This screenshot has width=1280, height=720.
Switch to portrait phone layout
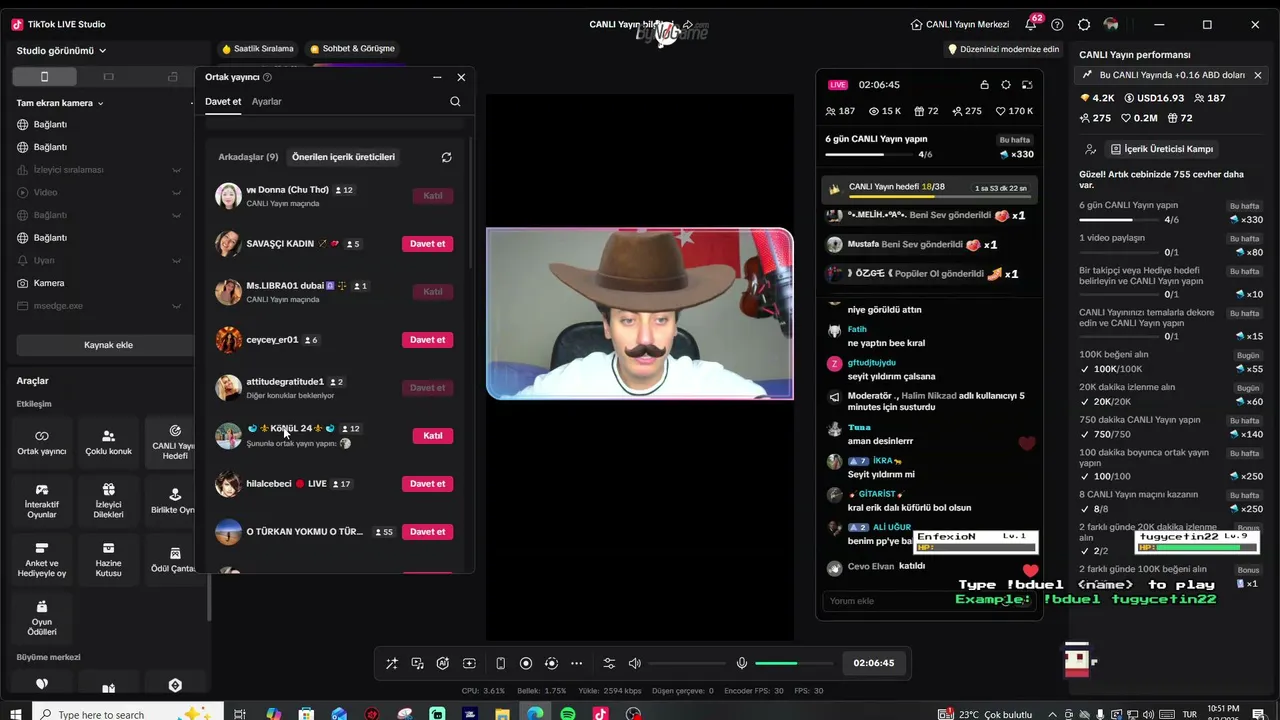44,77
